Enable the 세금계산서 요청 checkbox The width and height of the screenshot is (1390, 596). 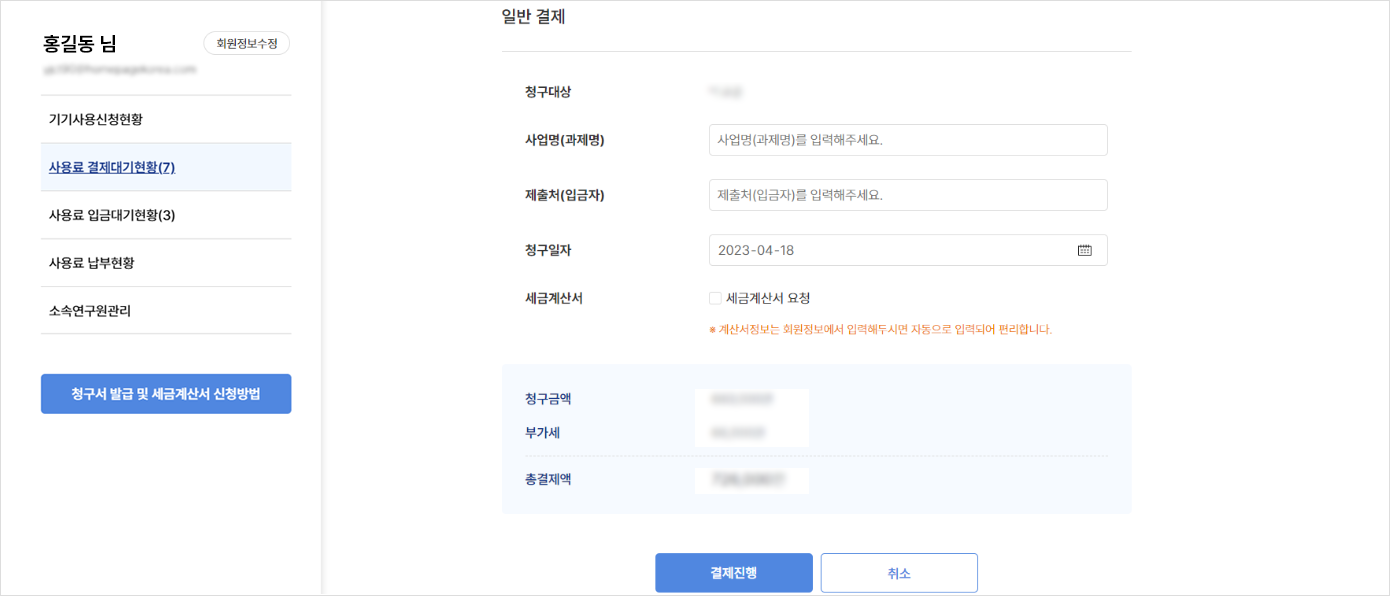click(x=715, y=298)
